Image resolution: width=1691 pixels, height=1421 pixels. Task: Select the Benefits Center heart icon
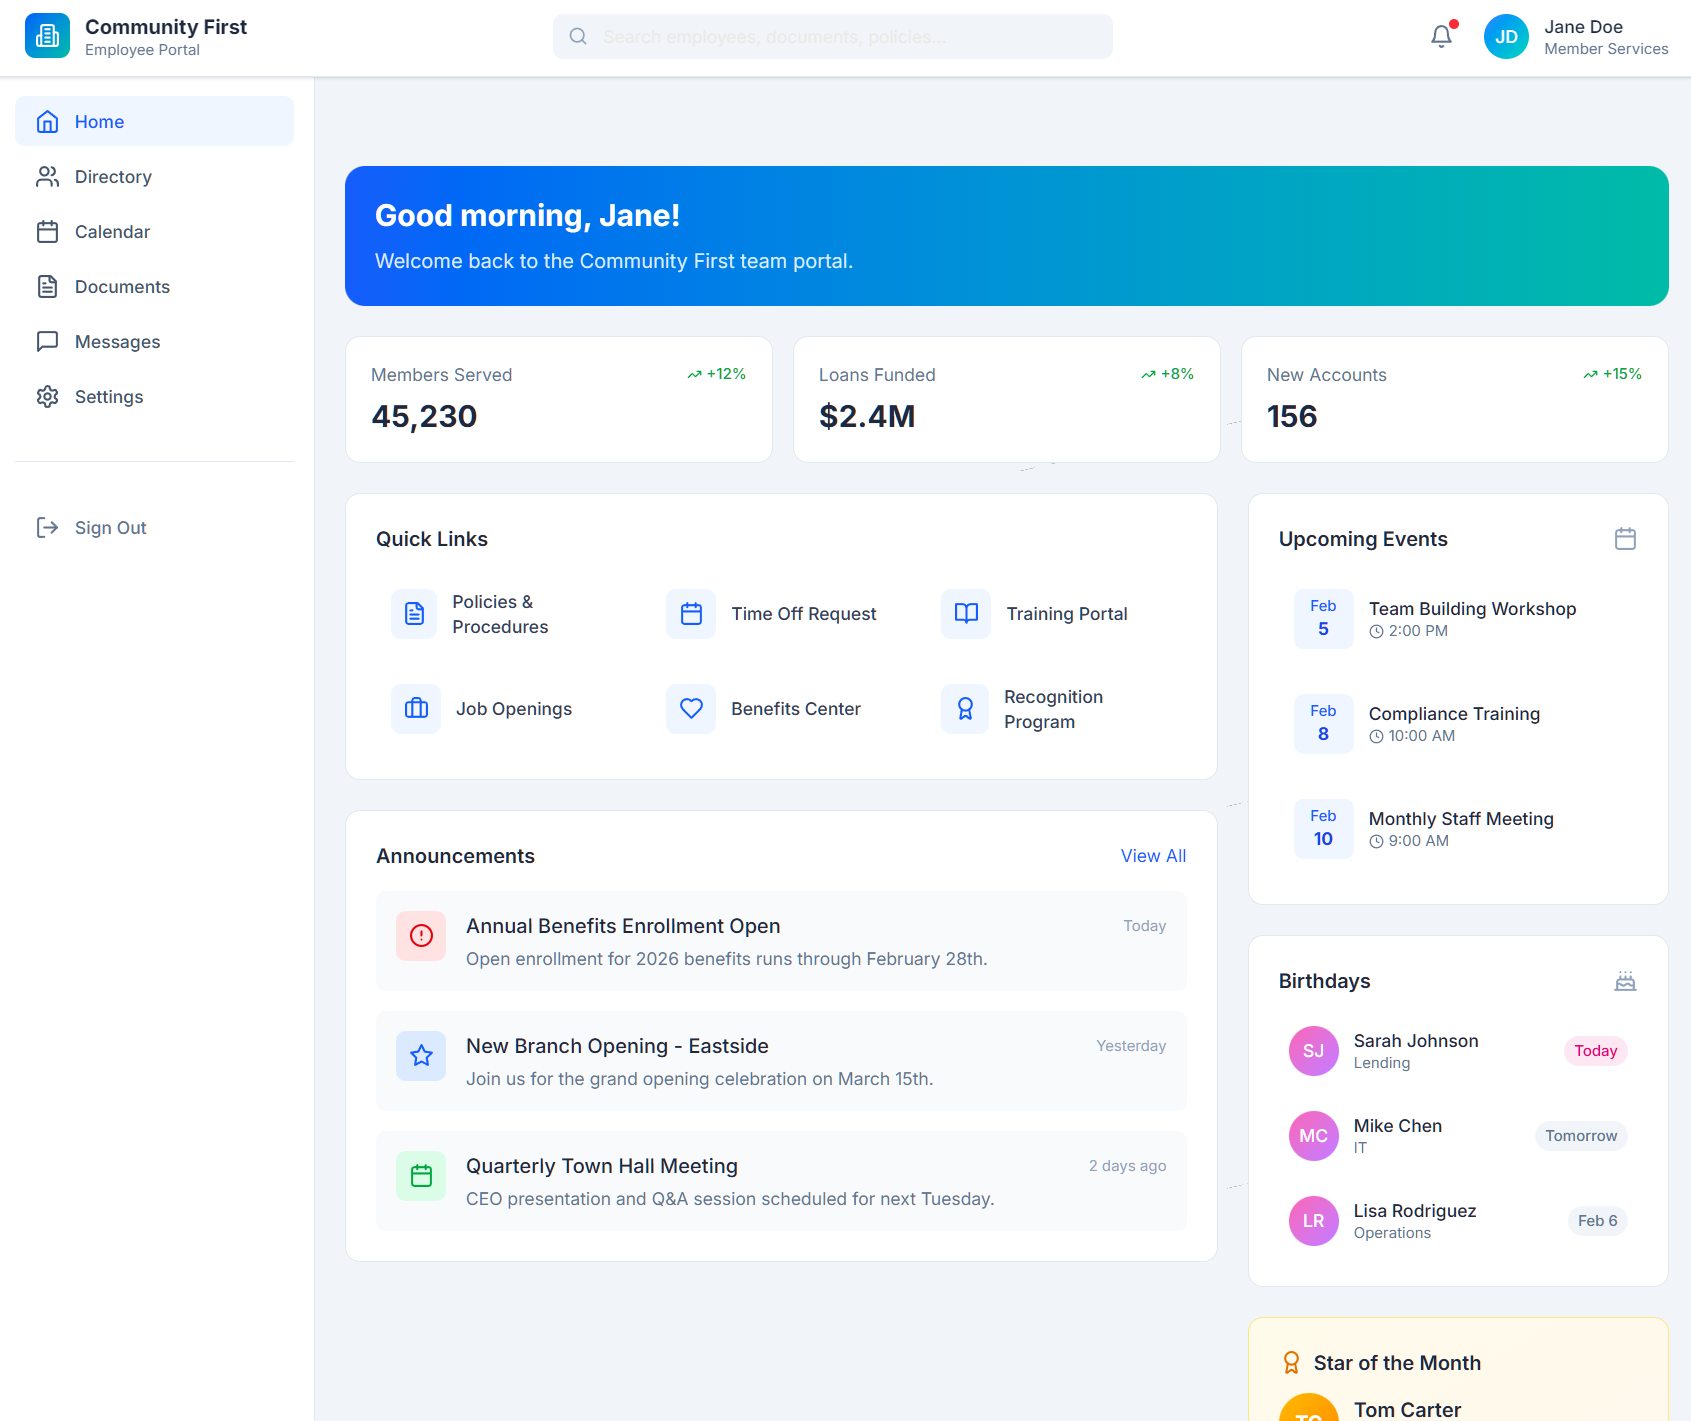click(x=690, y=708)
